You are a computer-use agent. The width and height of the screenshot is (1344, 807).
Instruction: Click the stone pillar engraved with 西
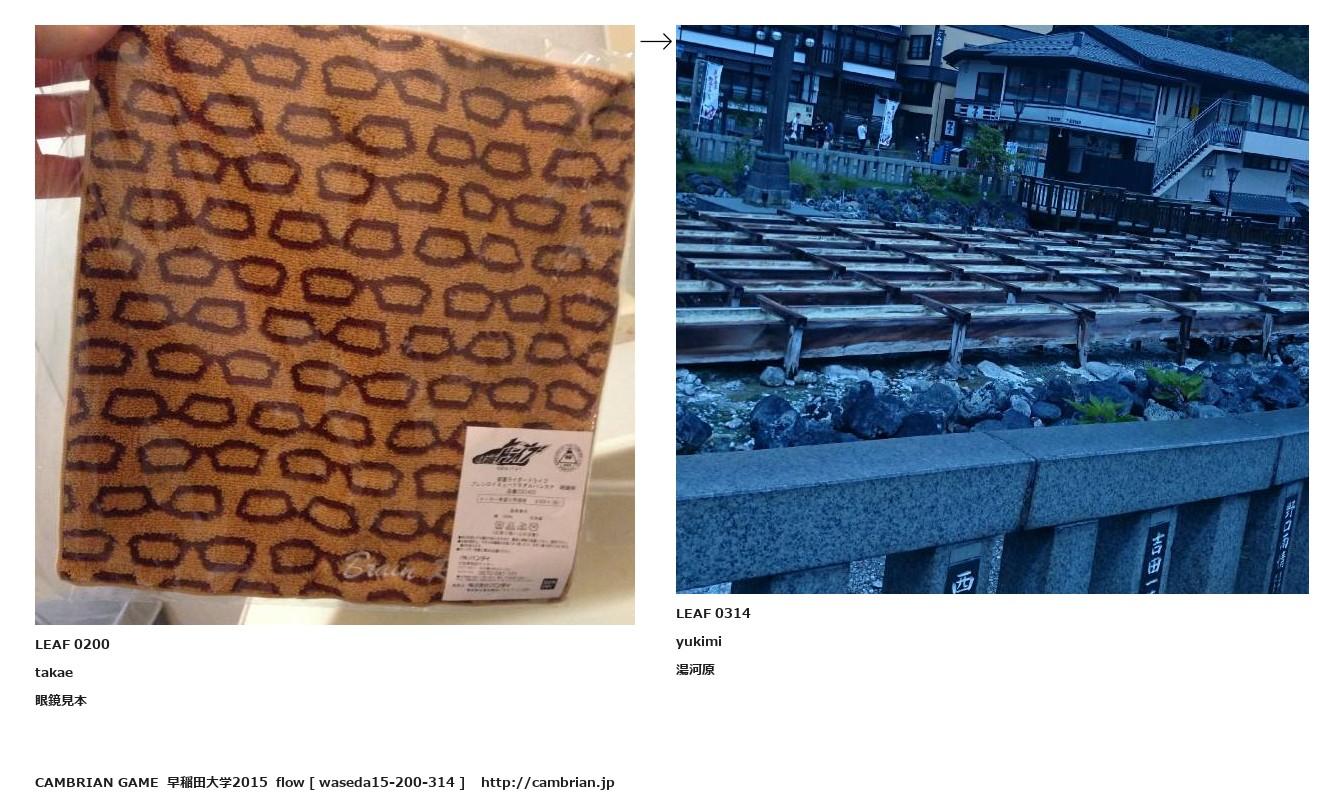(x=963, y=570)
